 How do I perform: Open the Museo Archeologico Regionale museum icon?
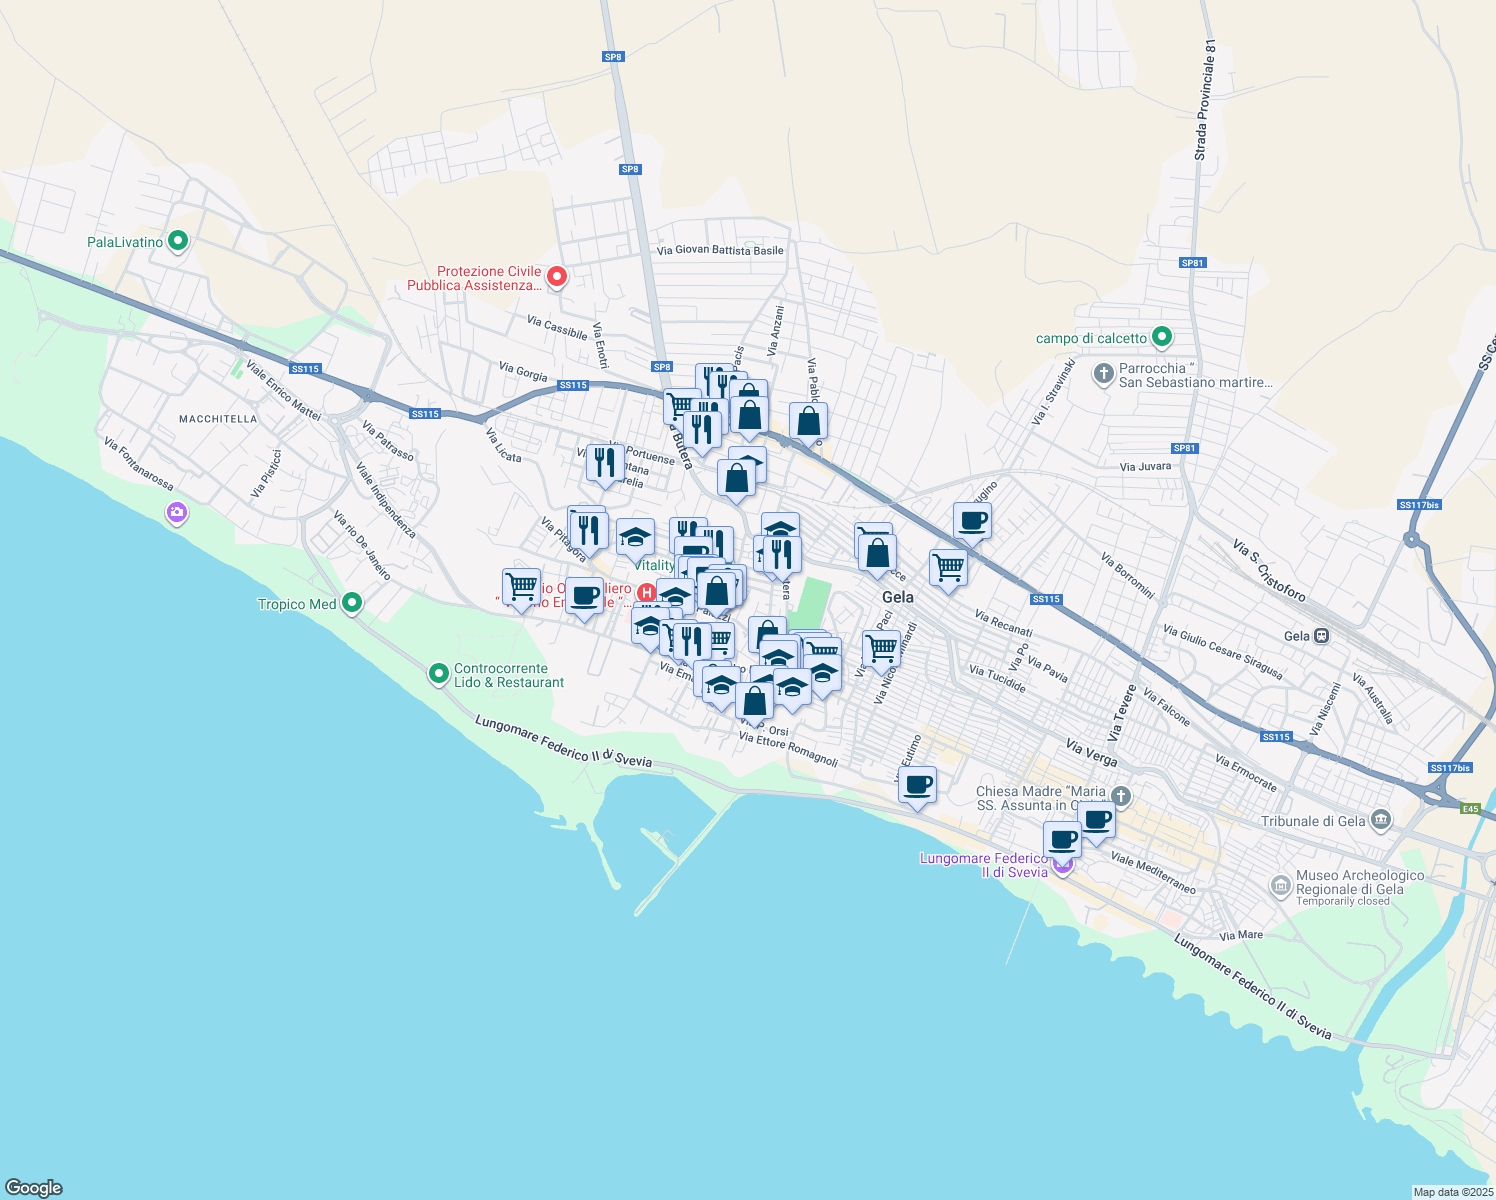point(1281,886)
